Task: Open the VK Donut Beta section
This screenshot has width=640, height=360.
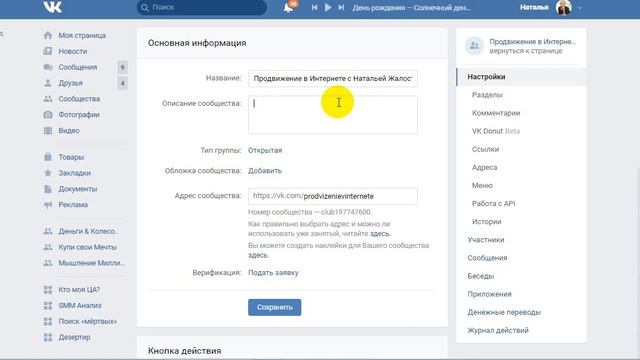Action: [496, 131]
